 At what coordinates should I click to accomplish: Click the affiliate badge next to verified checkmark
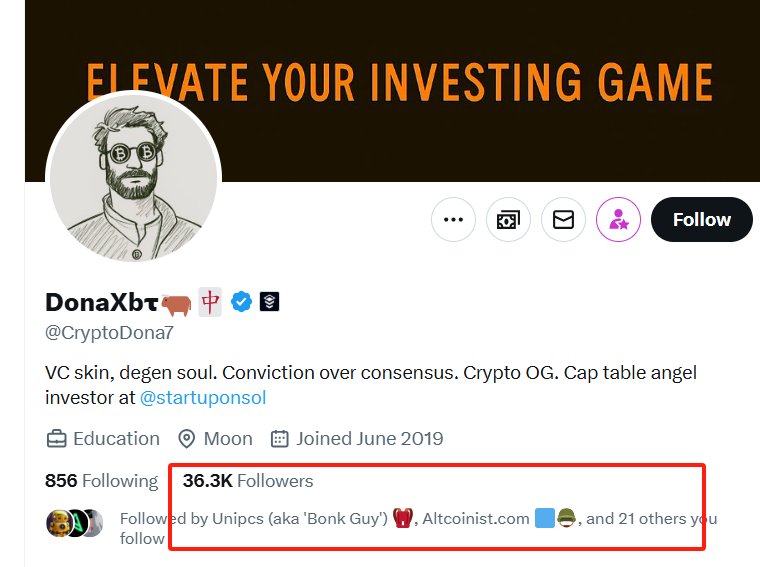coord(269,302)
